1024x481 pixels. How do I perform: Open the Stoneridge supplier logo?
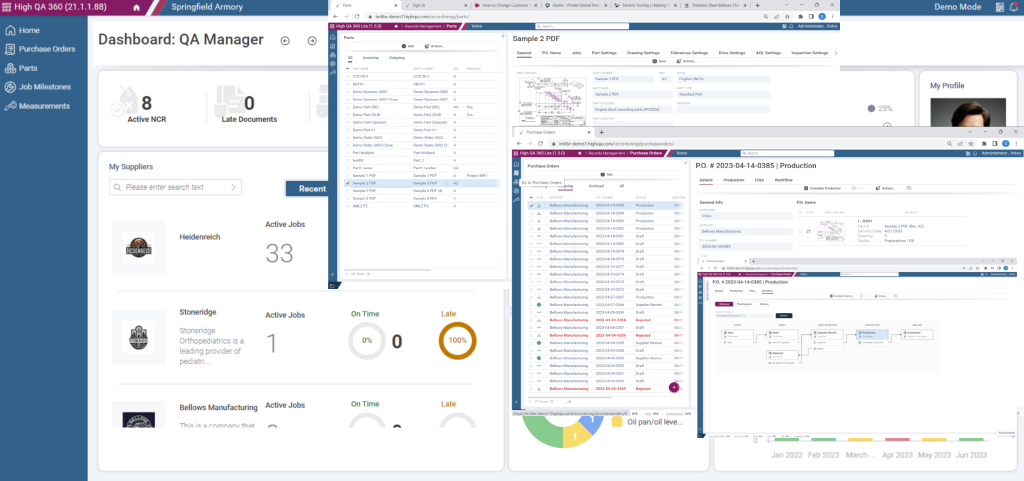[138, 337]
